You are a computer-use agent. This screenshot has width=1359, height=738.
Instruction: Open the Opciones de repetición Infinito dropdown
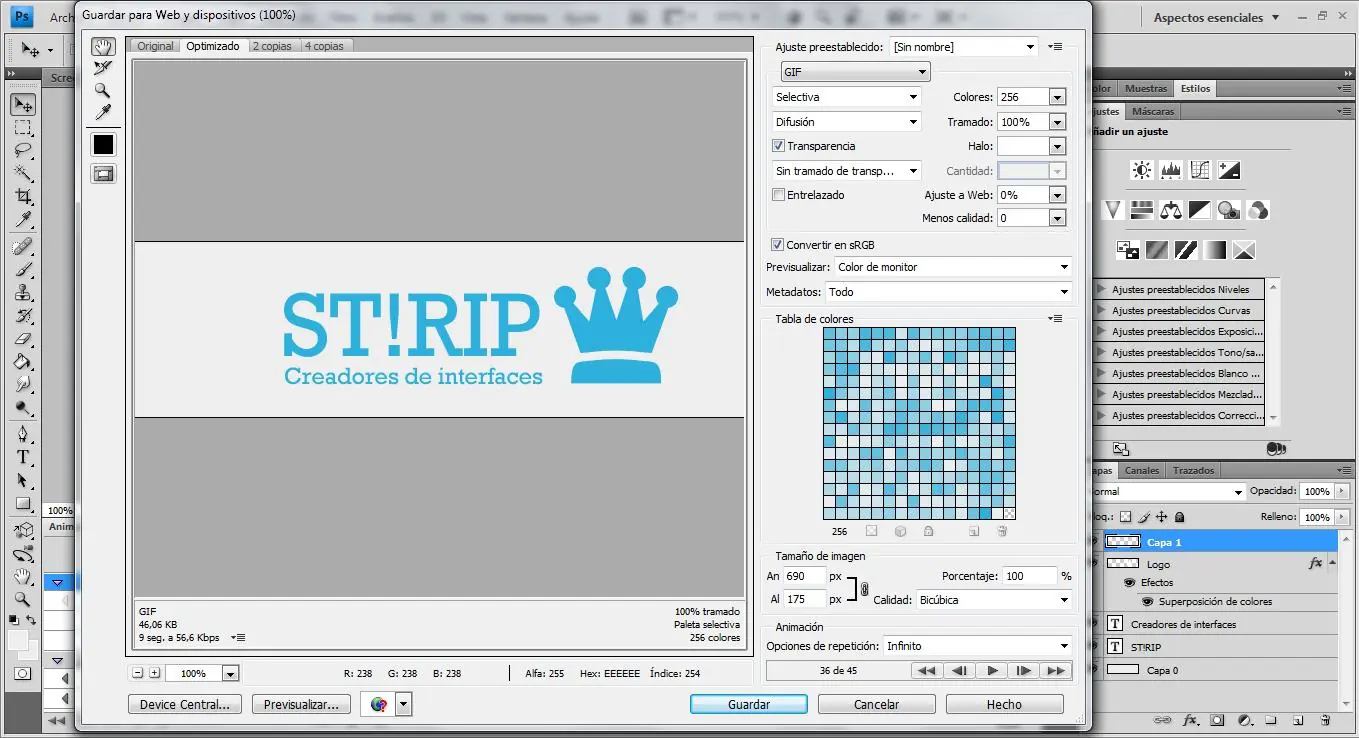[978, 646]
